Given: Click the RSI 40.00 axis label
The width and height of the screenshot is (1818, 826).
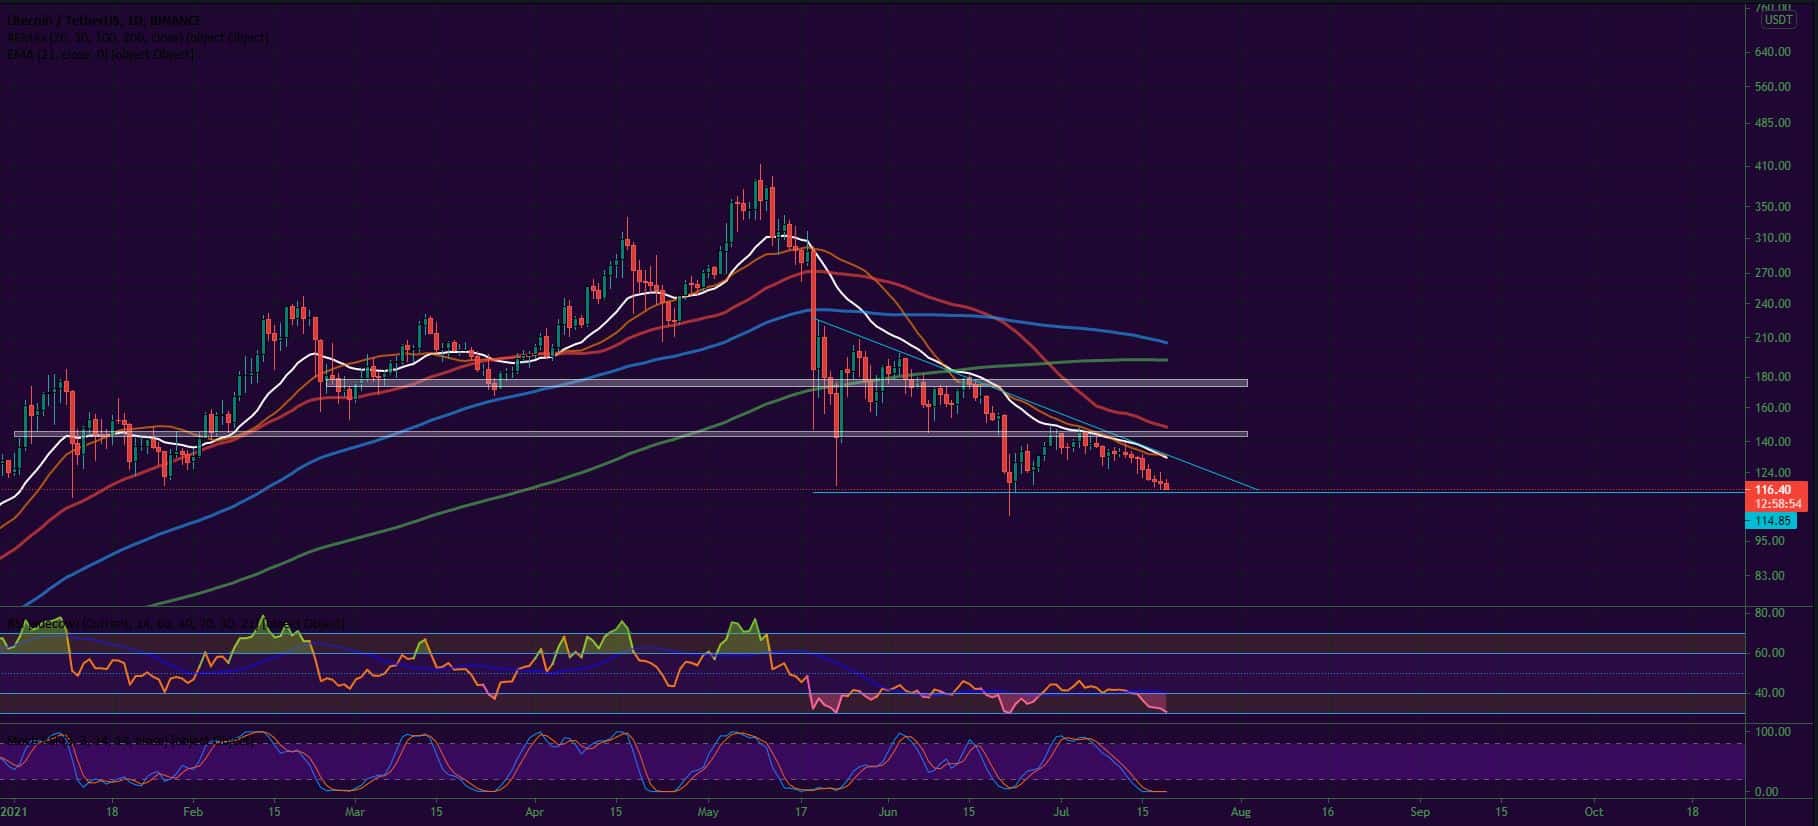Looking at the screenshot, I should click(x=1771, y=693).
